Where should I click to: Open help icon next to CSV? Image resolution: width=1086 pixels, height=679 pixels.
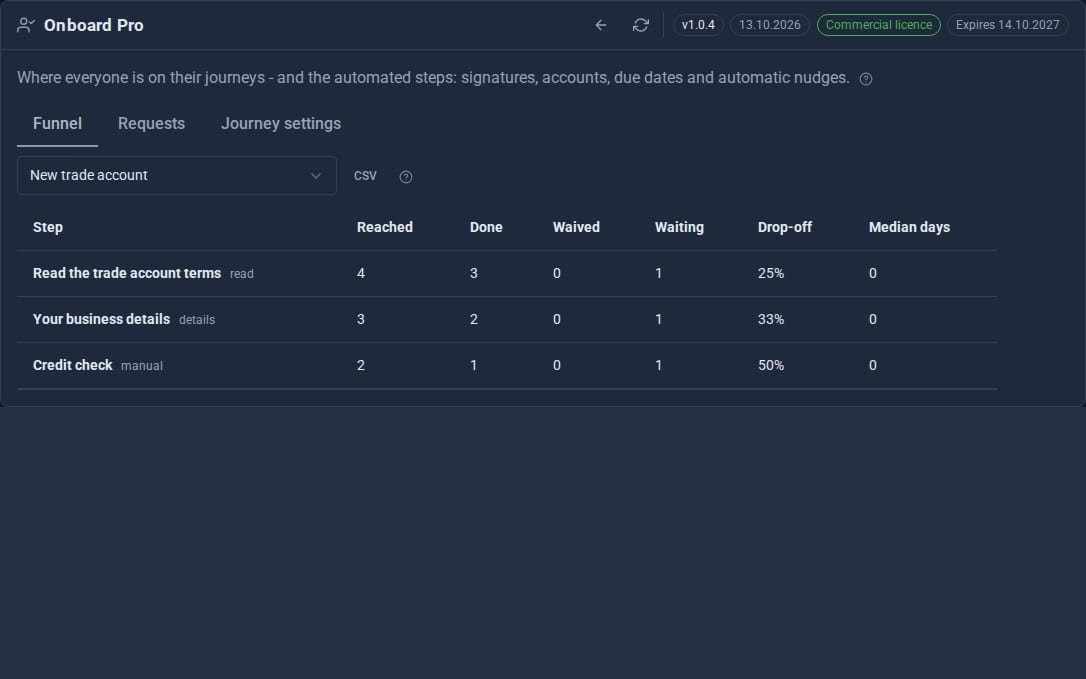coord(406,177)
